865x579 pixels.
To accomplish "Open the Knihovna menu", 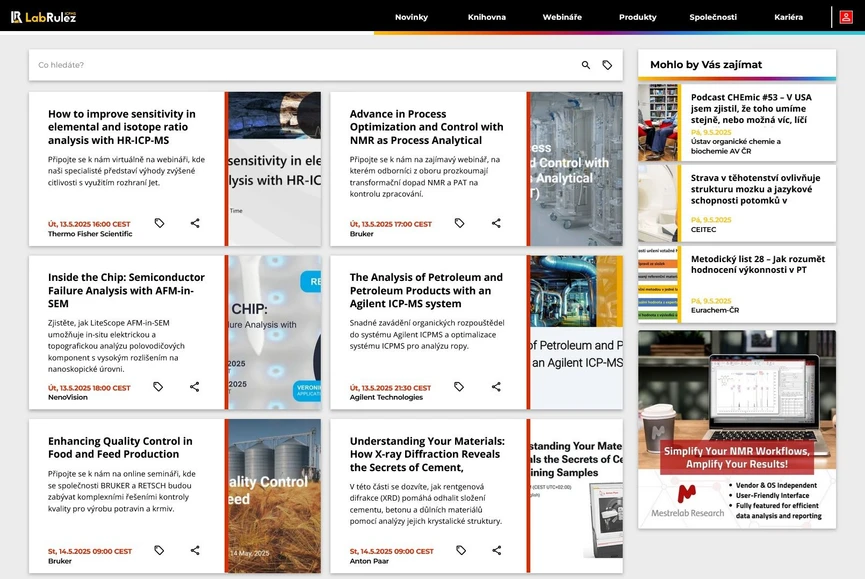I will (x=487, y=17).
